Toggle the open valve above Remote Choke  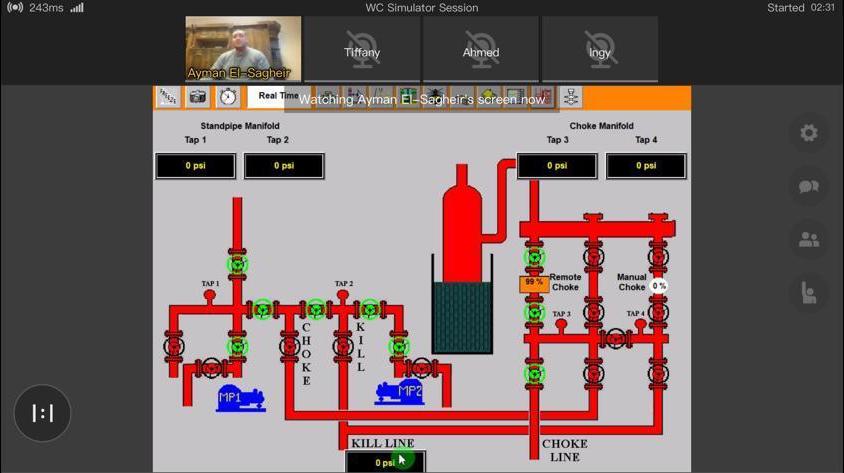534,258
